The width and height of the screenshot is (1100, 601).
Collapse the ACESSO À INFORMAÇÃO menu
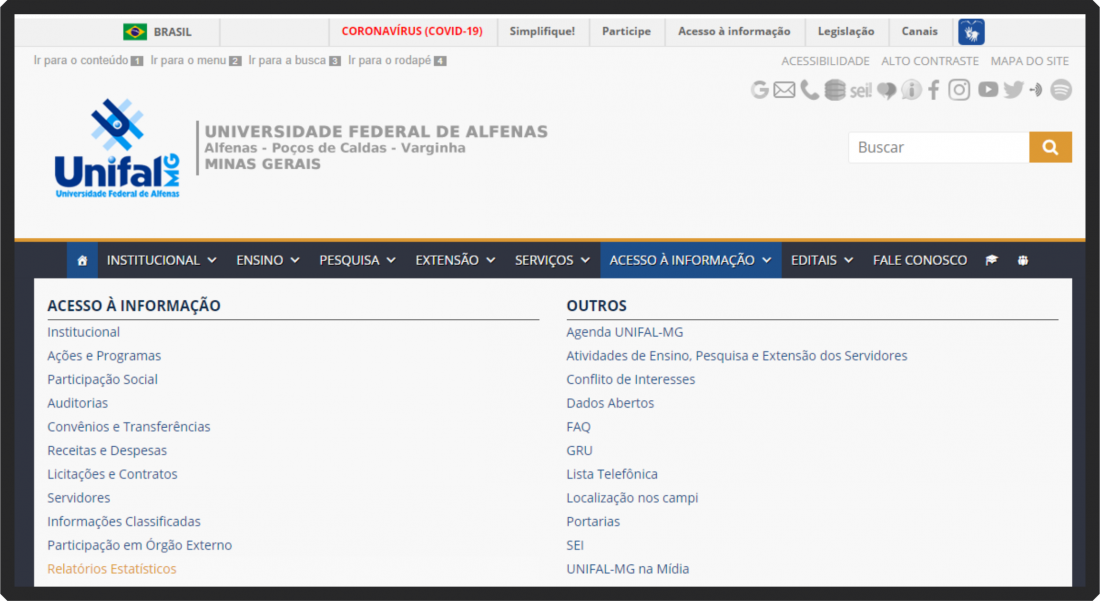click(x=690, y=260)
